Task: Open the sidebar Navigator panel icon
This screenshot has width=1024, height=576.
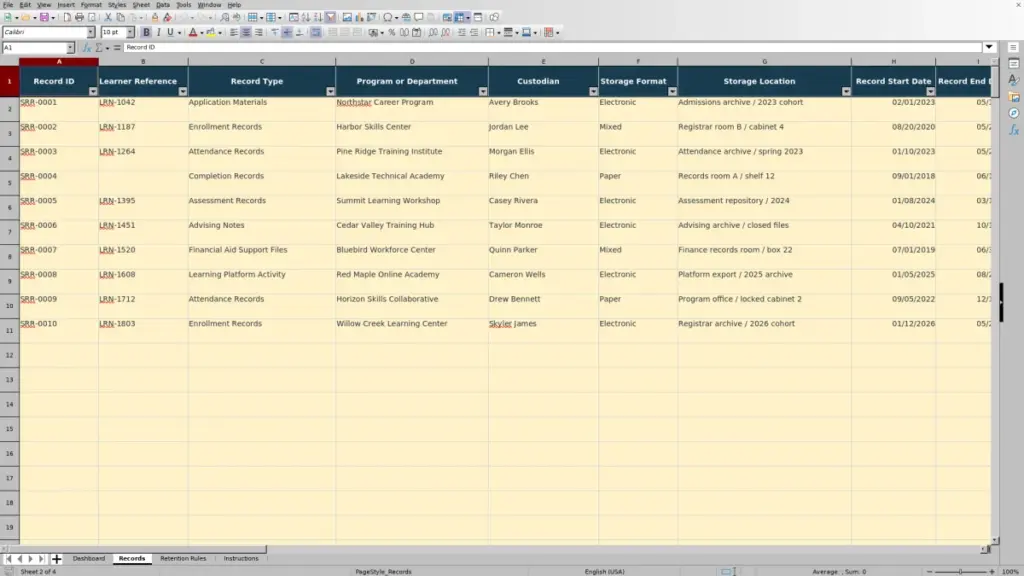Action: pos(1014,113)
